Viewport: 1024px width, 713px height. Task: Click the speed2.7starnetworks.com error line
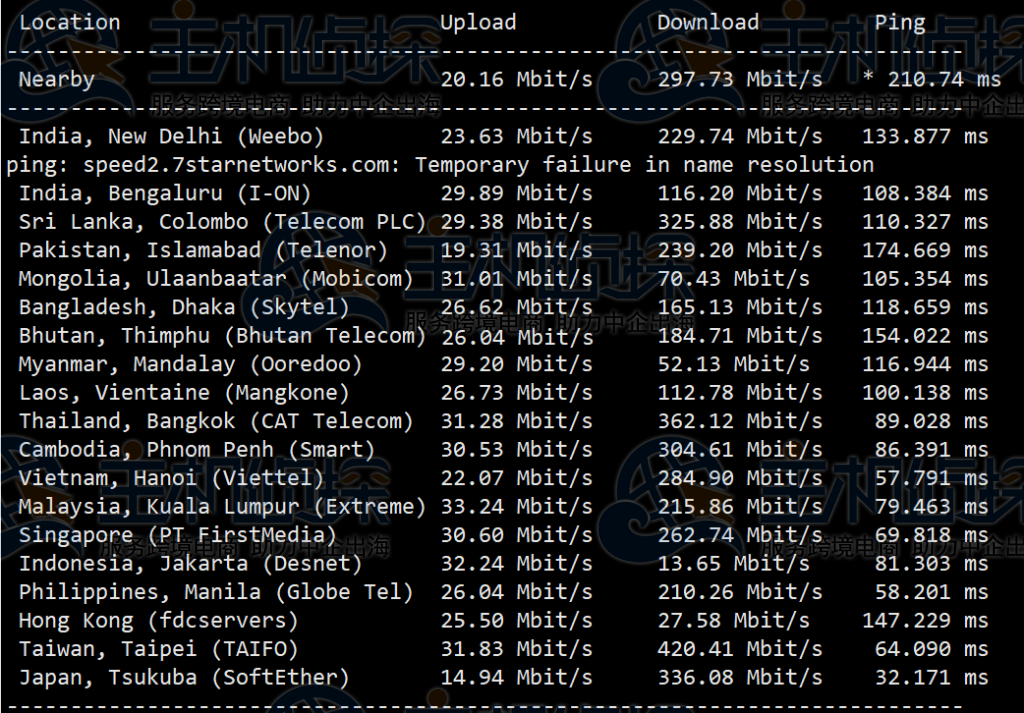(x=440, y=165)
